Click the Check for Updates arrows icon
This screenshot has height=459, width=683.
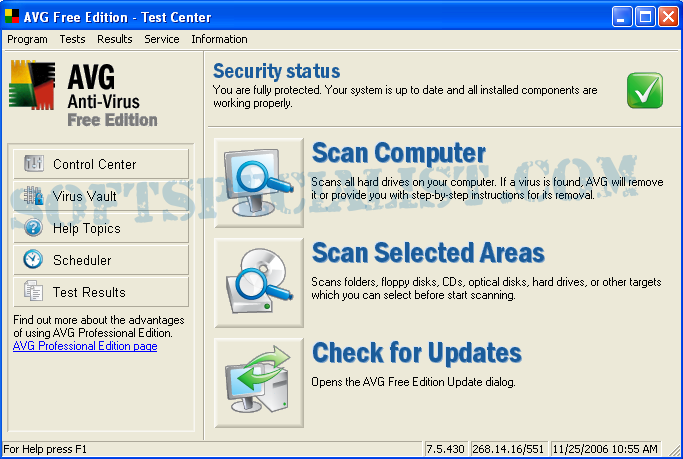(x=259, y=383)
